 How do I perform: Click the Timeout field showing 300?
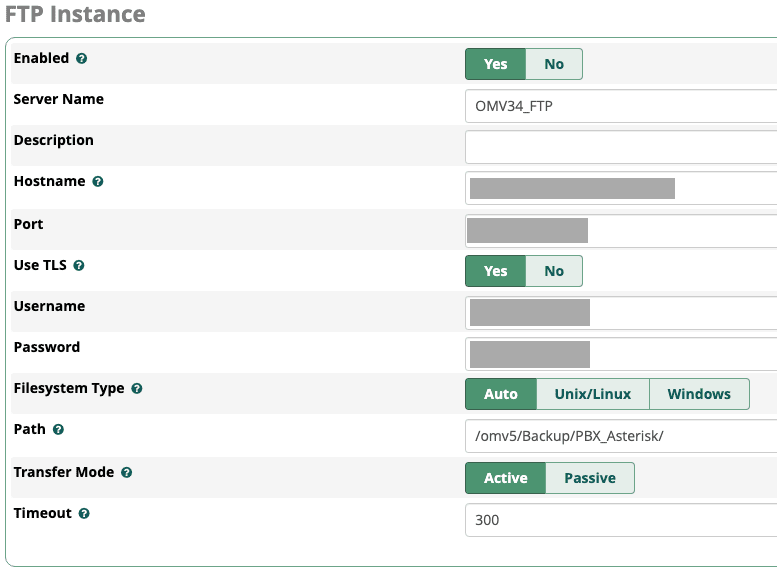tap(620, 520)
